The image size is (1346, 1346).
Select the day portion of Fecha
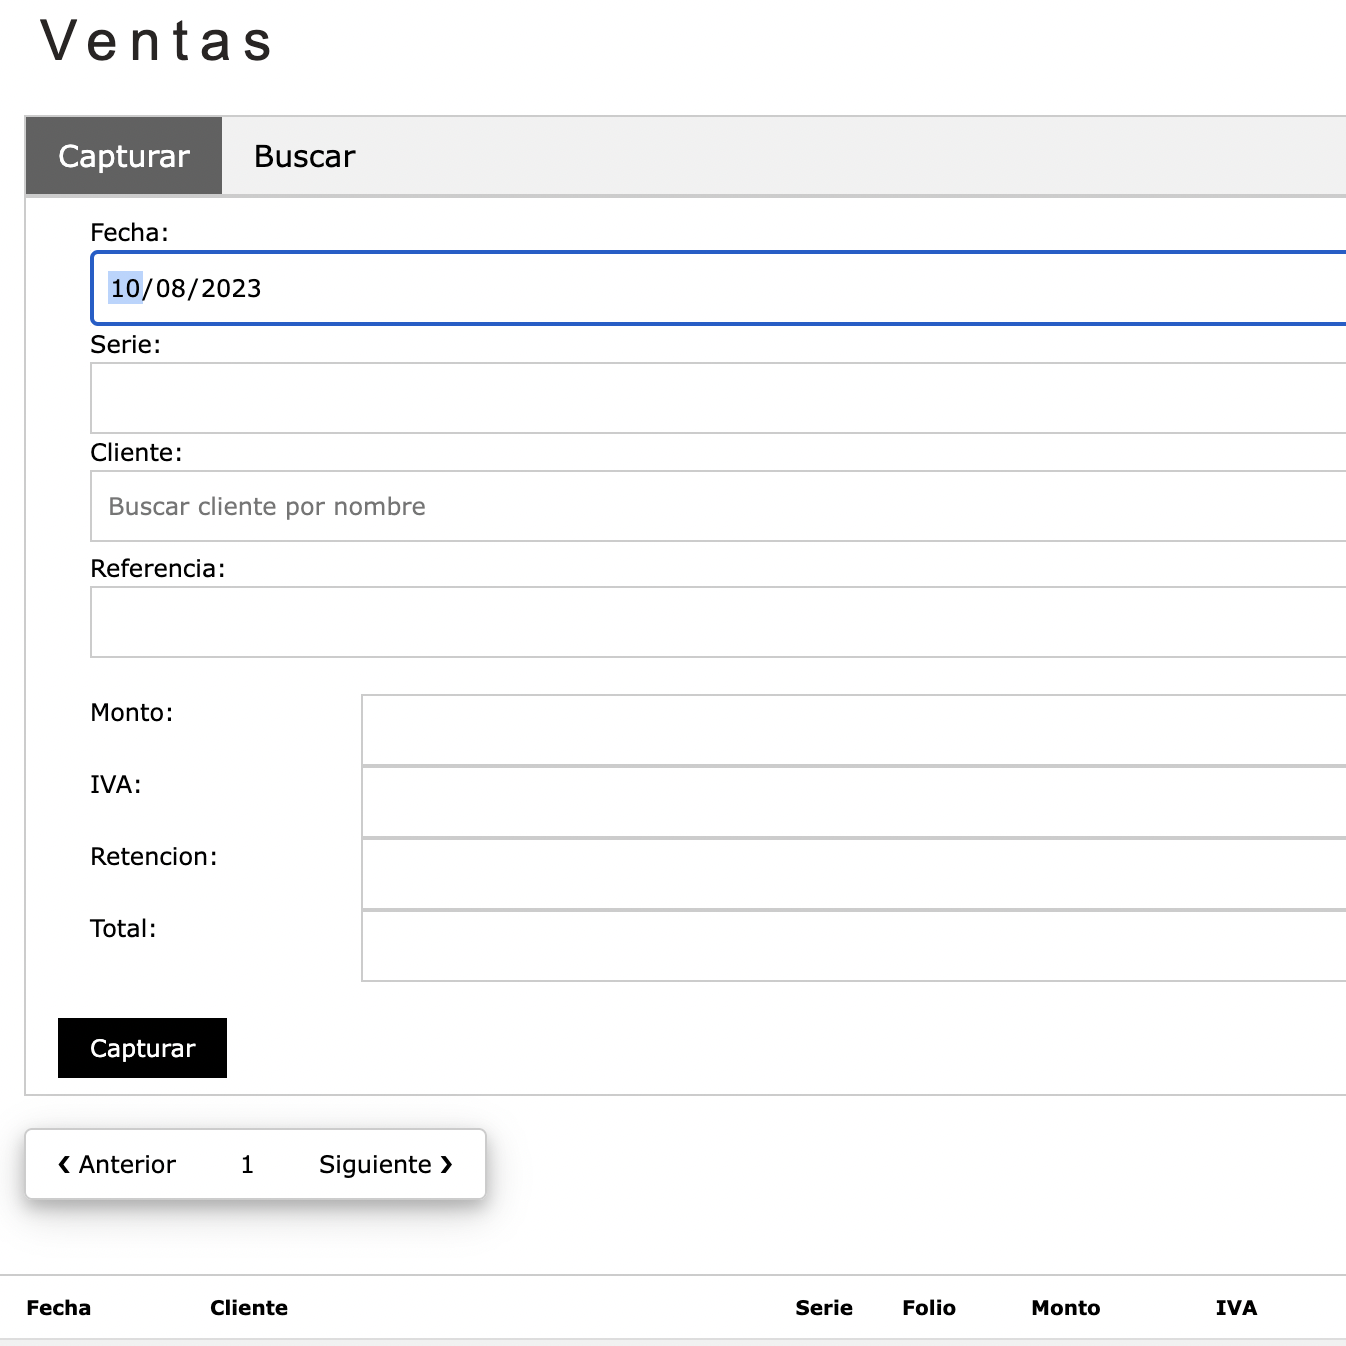(125, 288)
